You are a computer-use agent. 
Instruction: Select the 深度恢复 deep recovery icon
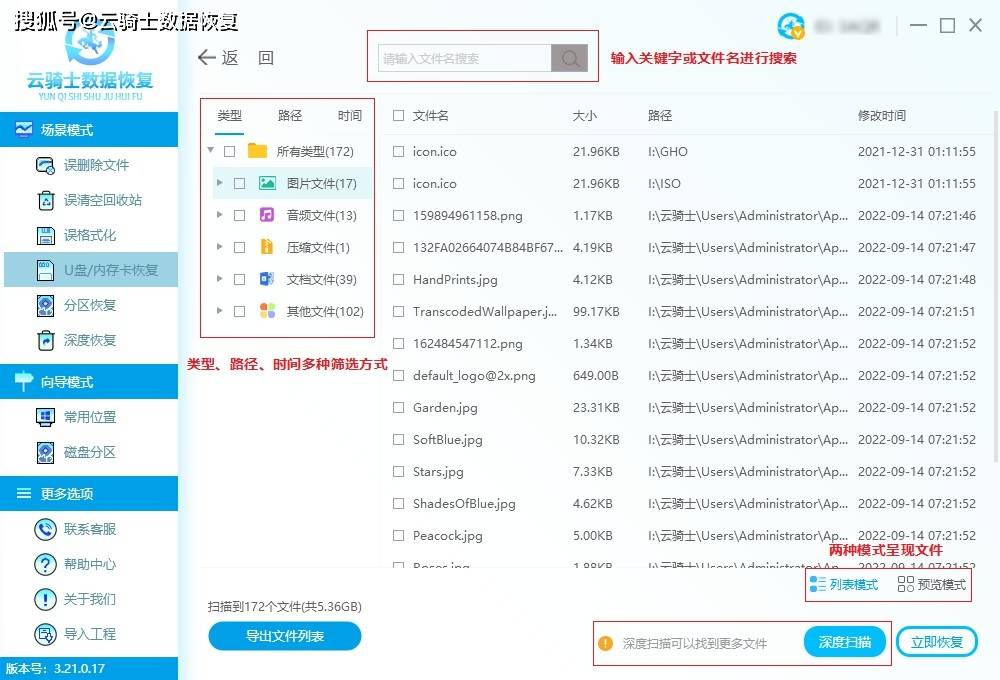[45, 341]
